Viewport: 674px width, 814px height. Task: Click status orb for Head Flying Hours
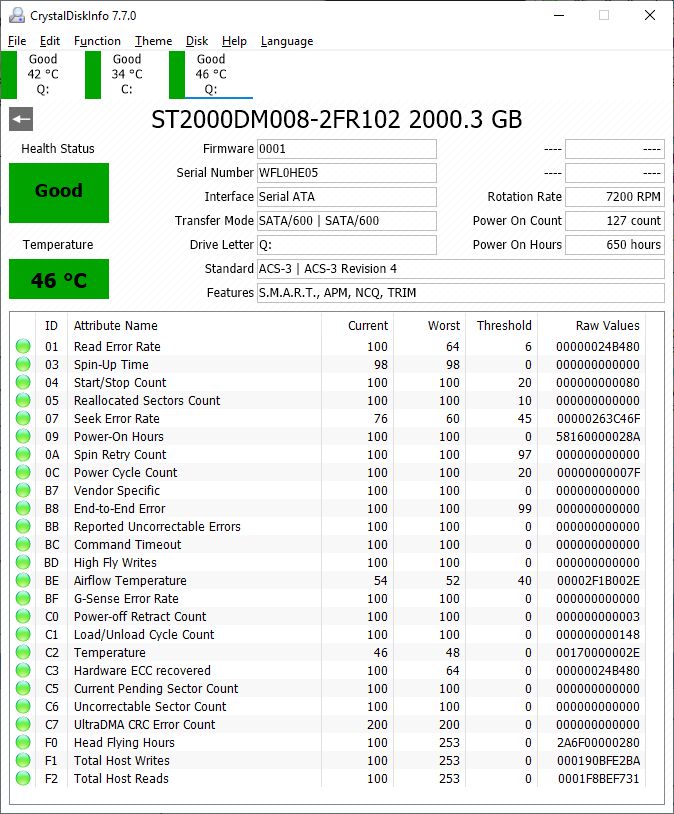click(23, 742)
